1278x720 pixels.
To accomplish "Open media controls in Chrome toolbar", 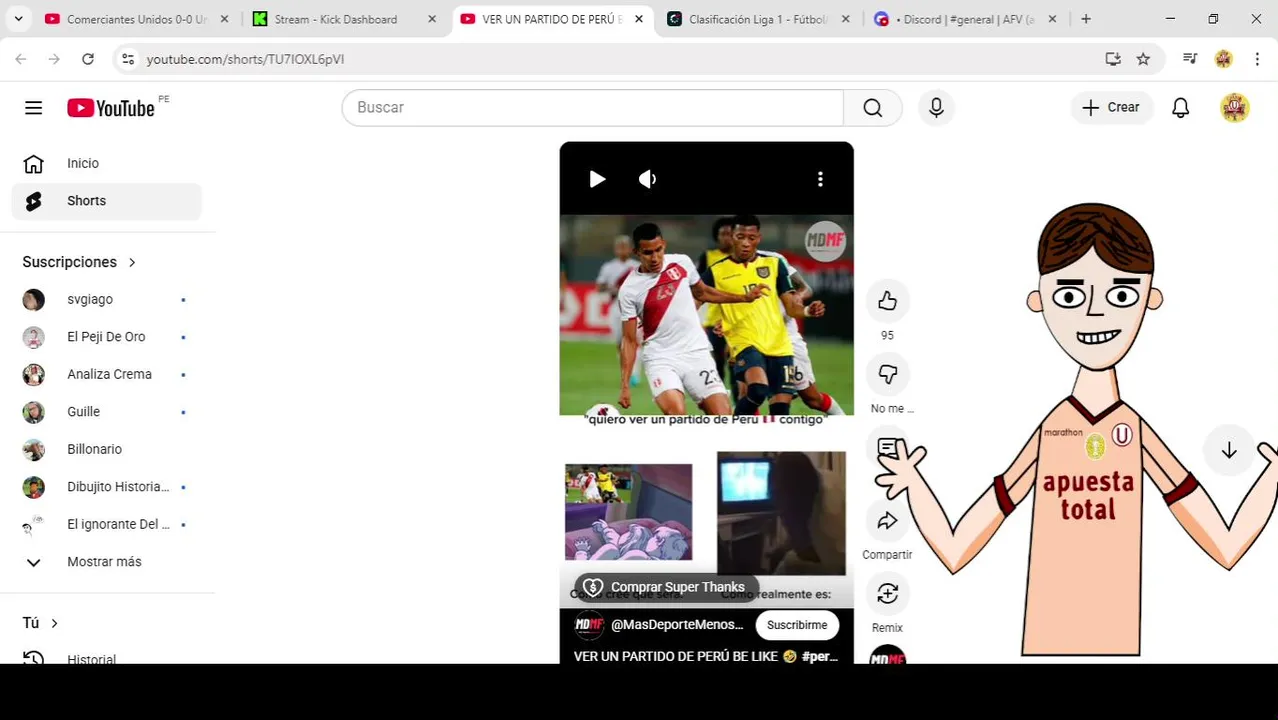I will pos(1189,59).
